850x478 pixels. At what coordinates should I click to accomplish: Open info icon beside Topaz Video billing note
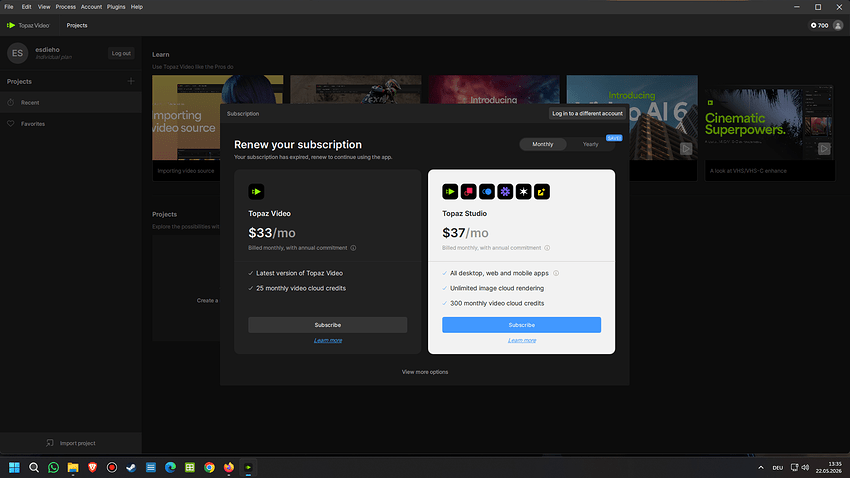(x=353, y=248)
